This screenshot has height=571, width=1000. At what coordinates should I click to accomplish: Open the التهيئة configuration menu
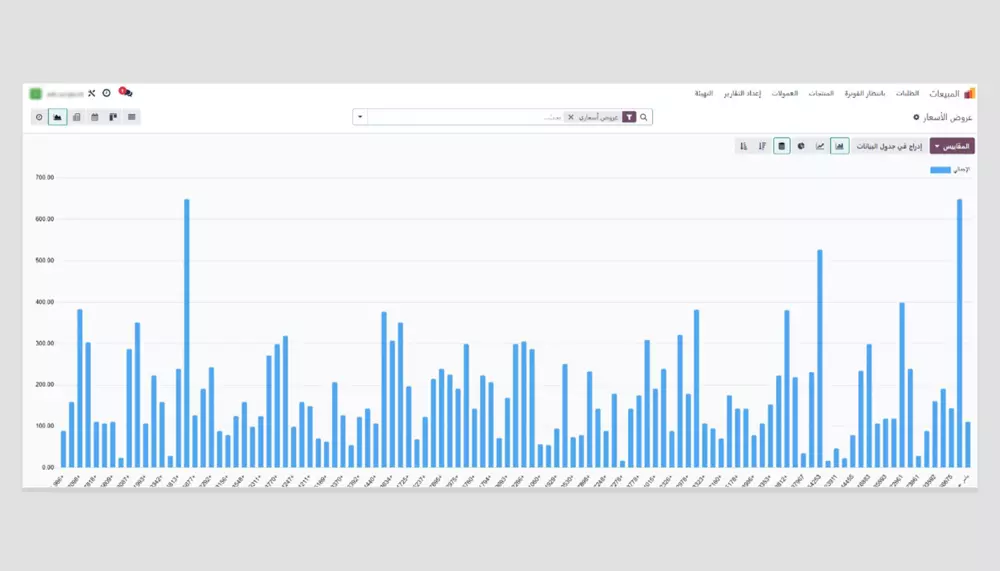tap(703, 93)
